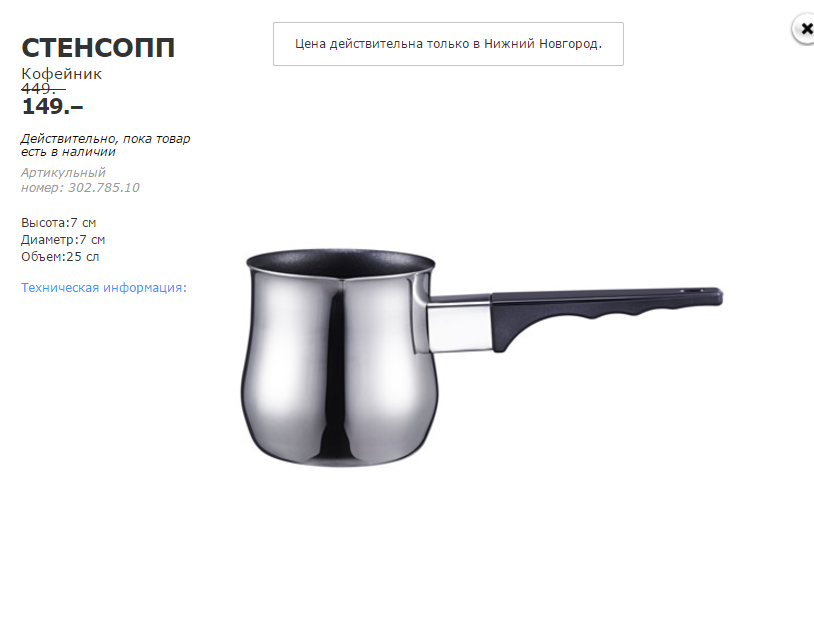Screen dimensions: 814x617
Task: Click the availability note about товар в наличии
Action: (x=105, y=145)
